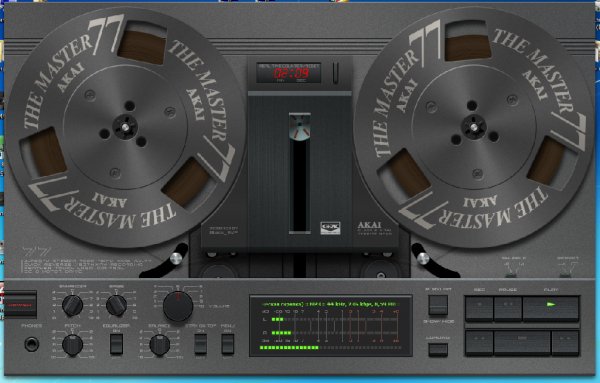Click the fast-forward button on the deck

click(565, 343)
